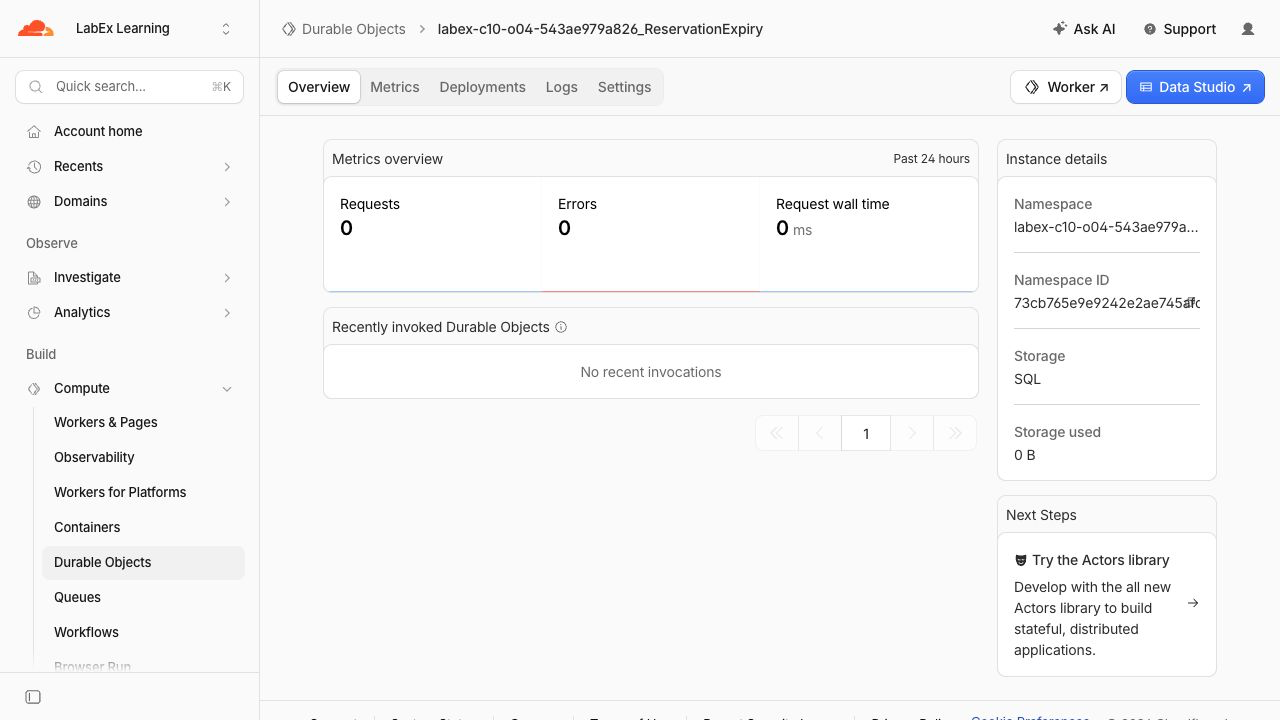This screenshot has width=1280, height=720.
Task: Click page number 1
Action: tap(866, 433)
